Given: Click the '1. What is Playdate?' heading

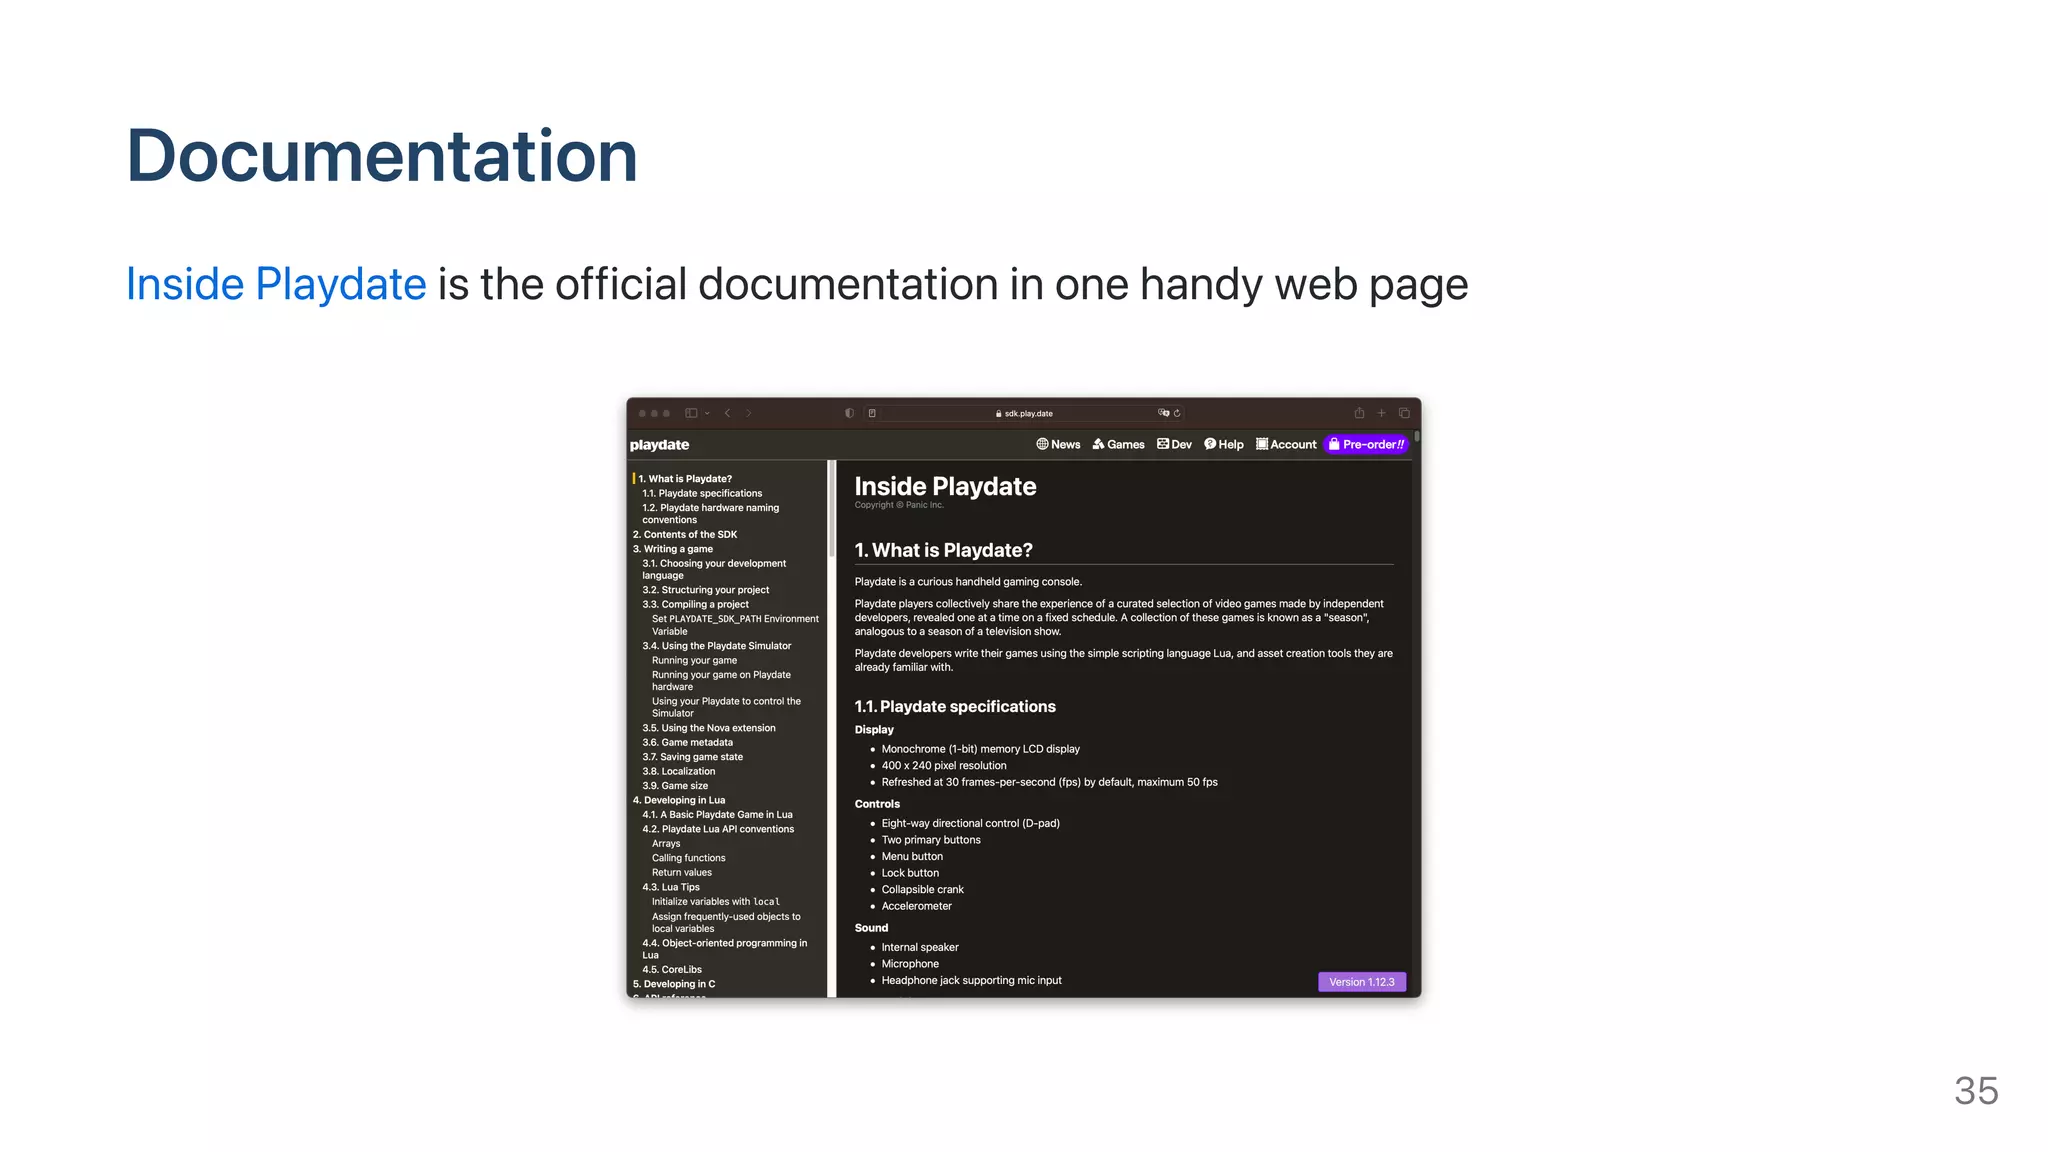Looking at the screenshot, I should pos(943,551).
